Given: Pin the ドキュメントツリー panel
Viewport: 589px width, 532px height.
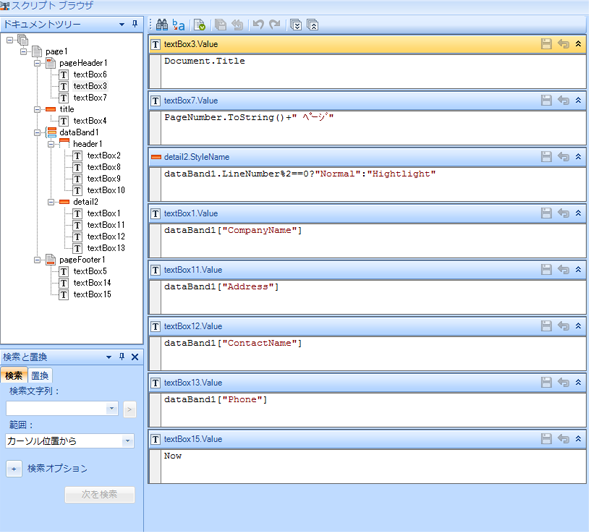Looking at the screenshot, I should [135, 24].
